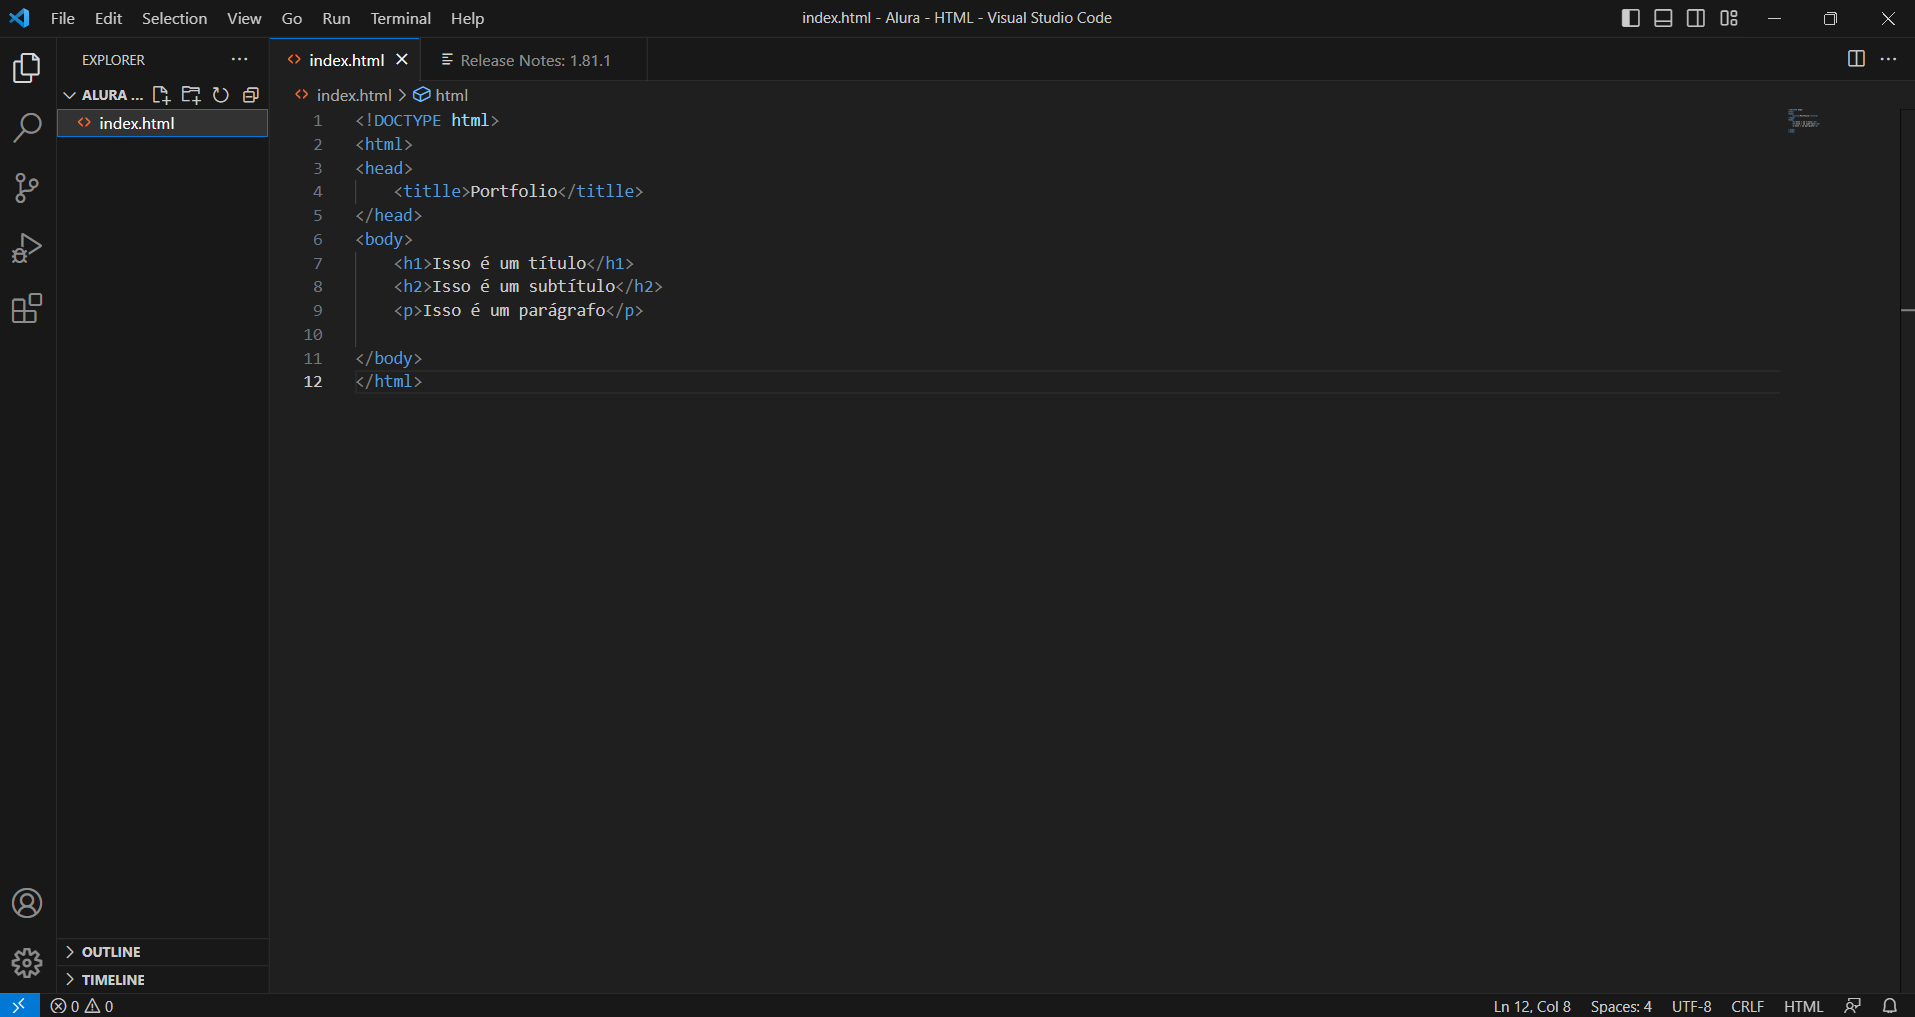Toggle the primary side bar
This screenshot has width=1915, height=1017.
pos(1631,18)
